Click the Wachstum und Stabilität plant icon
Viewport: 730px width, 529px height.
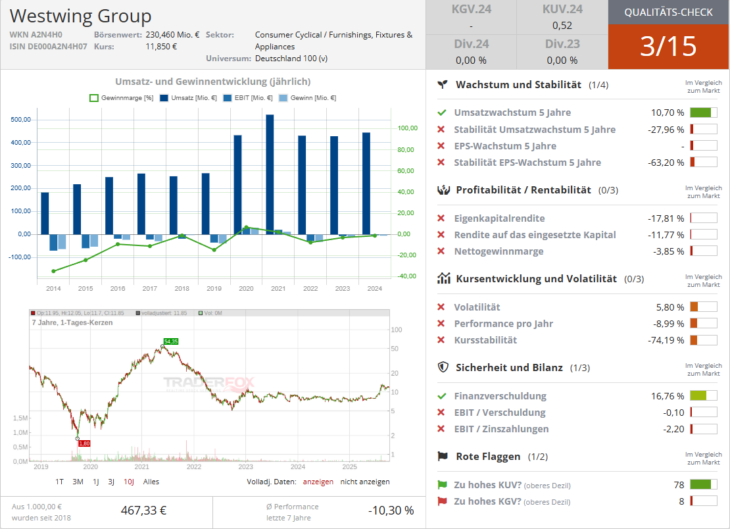(x=443, y=86)
